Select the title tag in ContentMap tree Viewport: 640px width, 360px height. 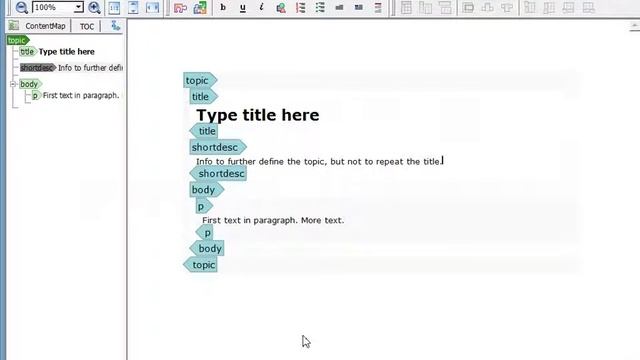(27, 51)
